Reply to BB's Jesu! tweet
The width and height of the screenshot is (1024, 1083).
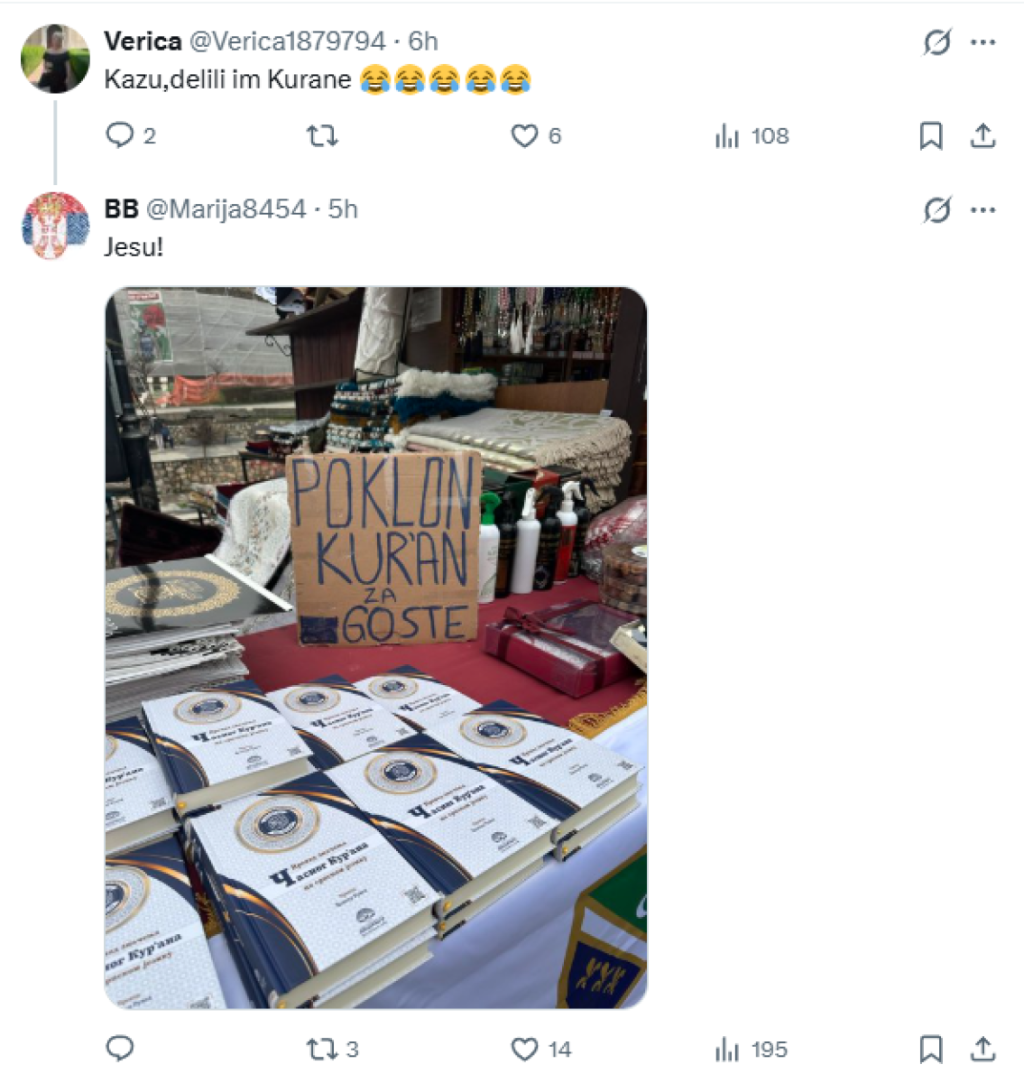coord(120,1048)
